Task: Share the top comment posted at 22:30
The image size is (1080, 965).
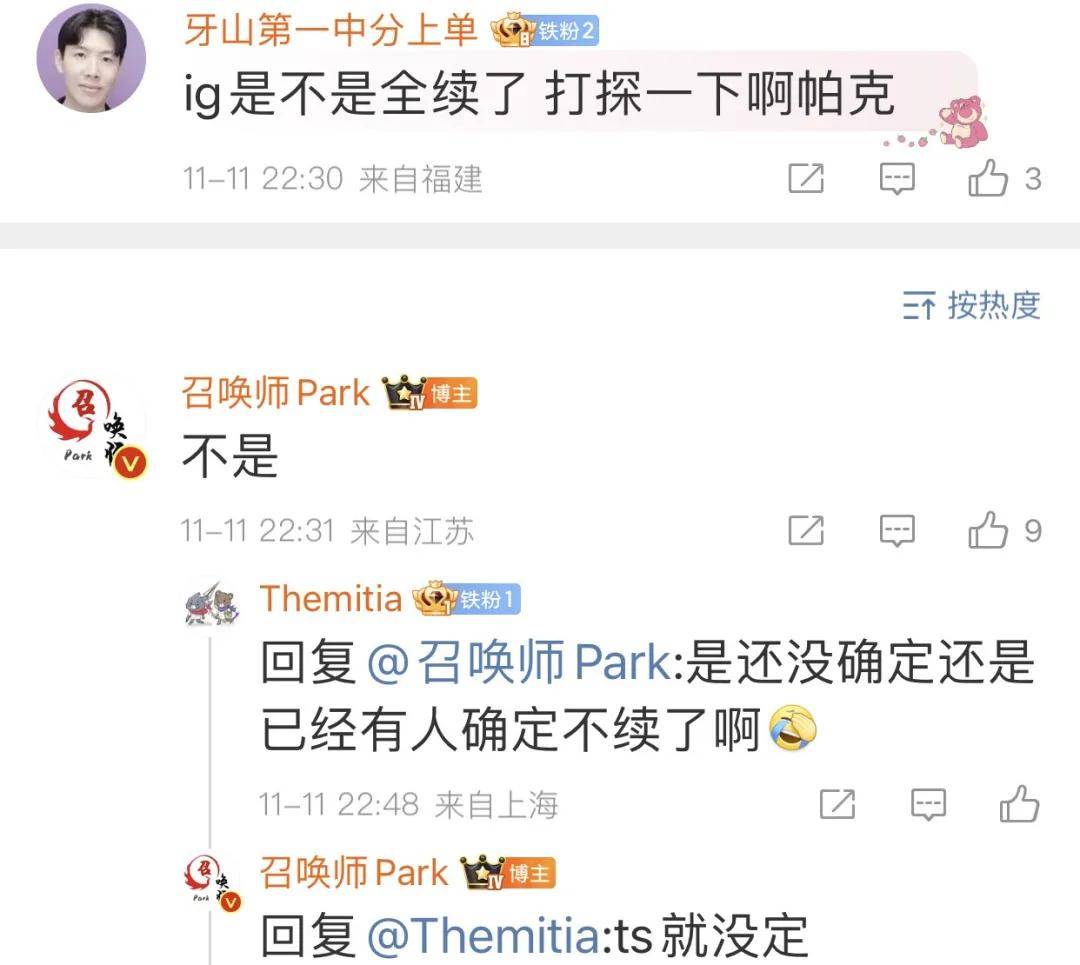Action: (806, 178)
